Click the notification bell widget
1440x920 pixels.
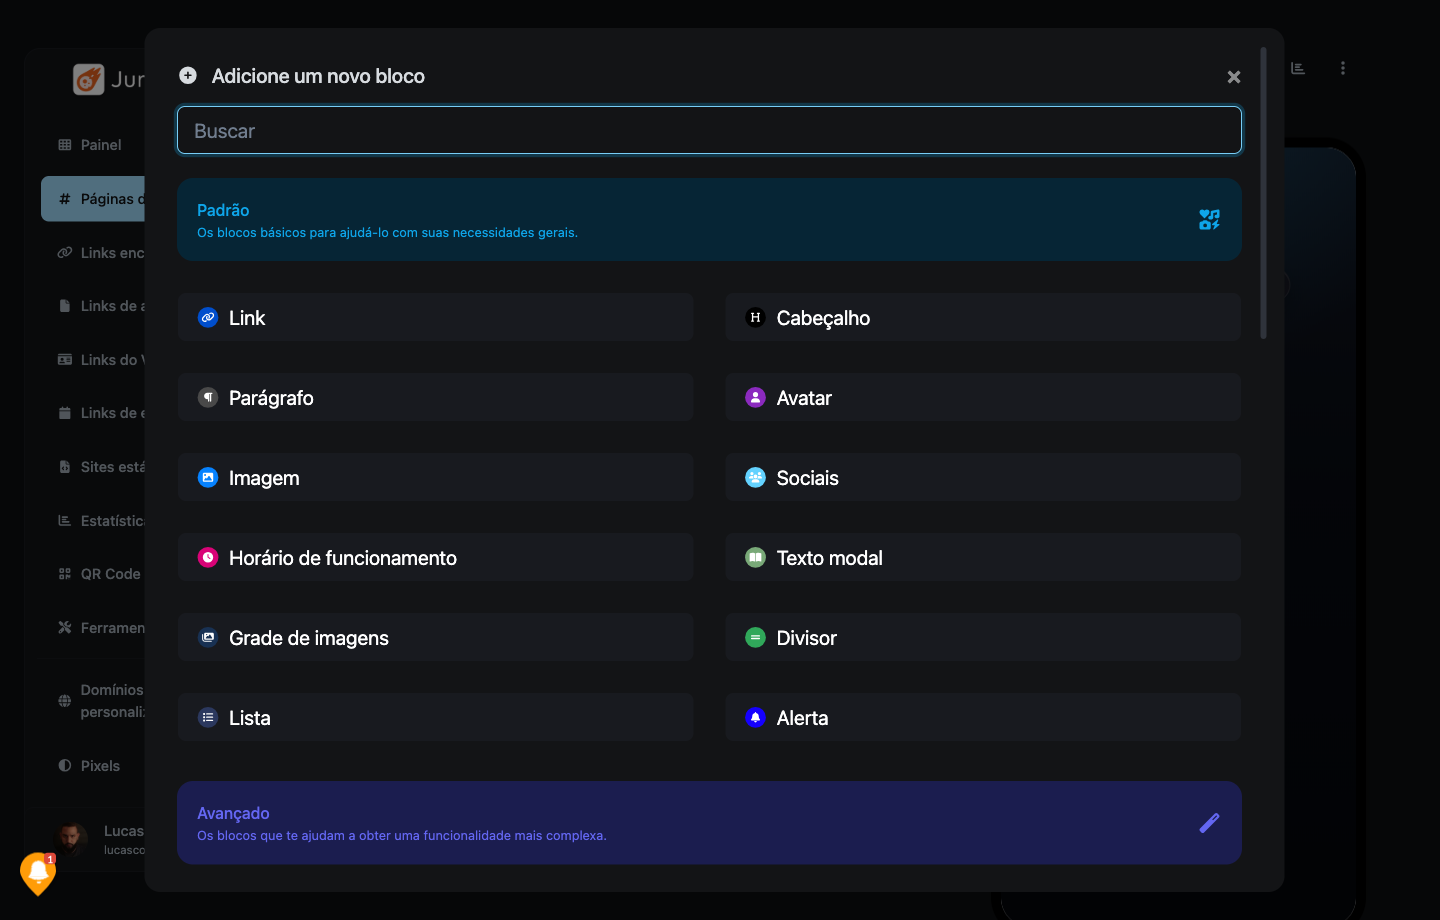coord(38,874)
